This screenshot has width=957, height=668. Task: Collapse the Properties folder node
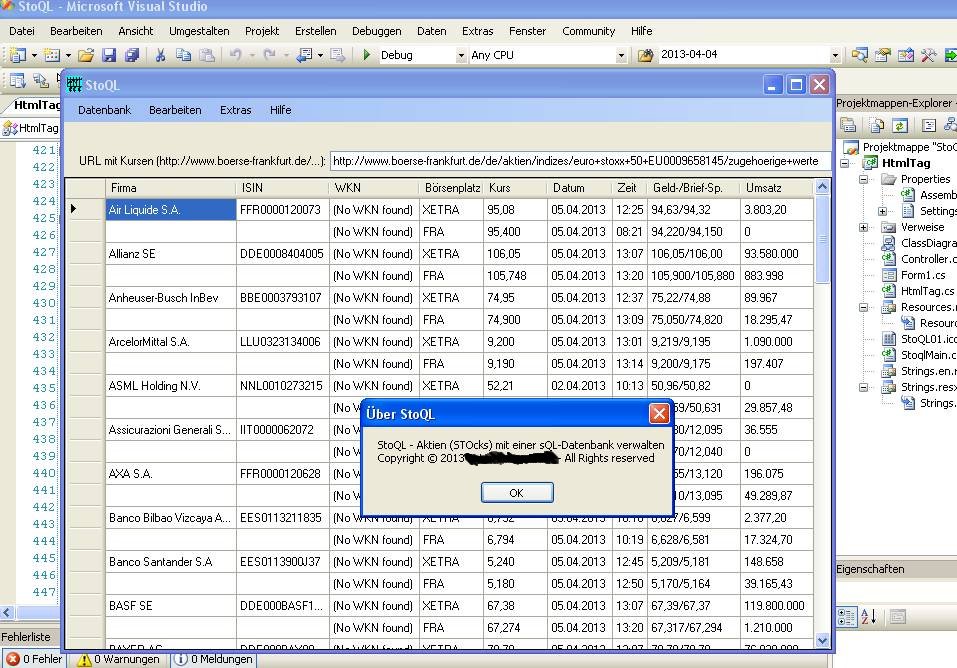pos(863,180)
